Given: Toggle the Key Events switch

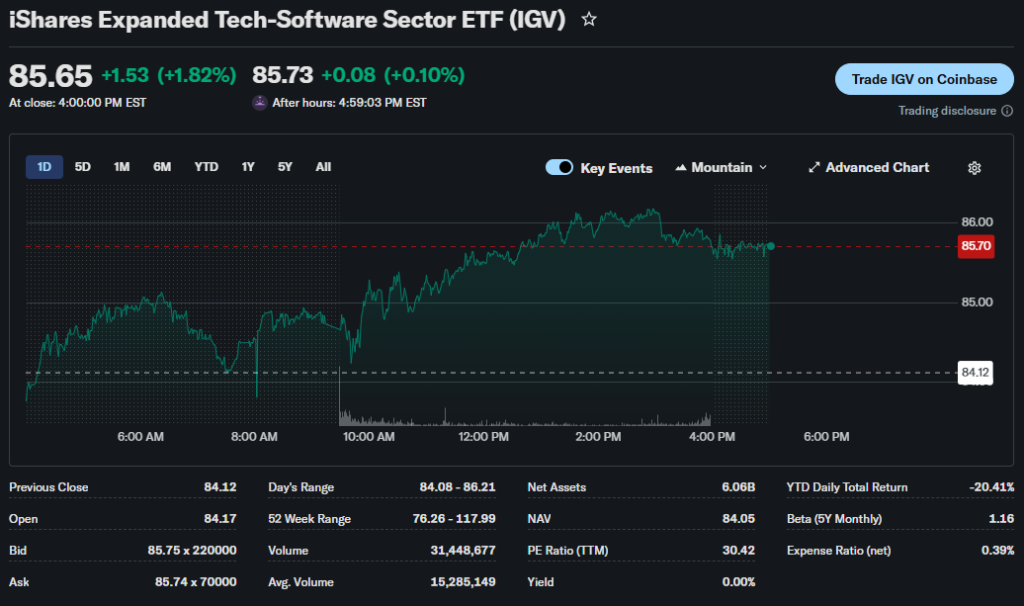Looking at the screenshot, I should (x=559, y=168).
